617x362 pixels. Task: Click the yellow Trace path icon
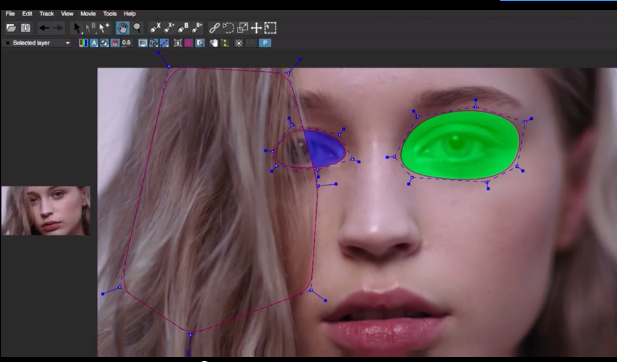click(225, 43)
